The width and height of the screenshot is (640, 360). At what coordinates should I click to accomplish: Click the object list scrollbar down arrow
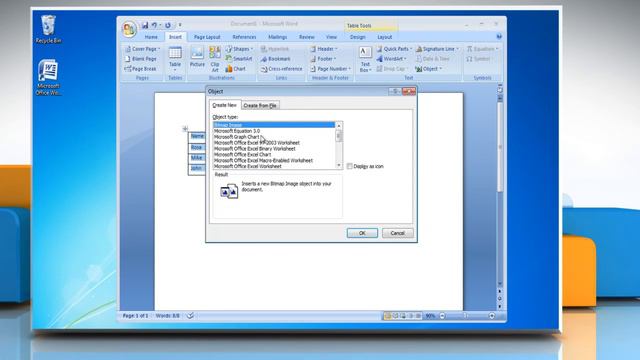coord(339,165)
